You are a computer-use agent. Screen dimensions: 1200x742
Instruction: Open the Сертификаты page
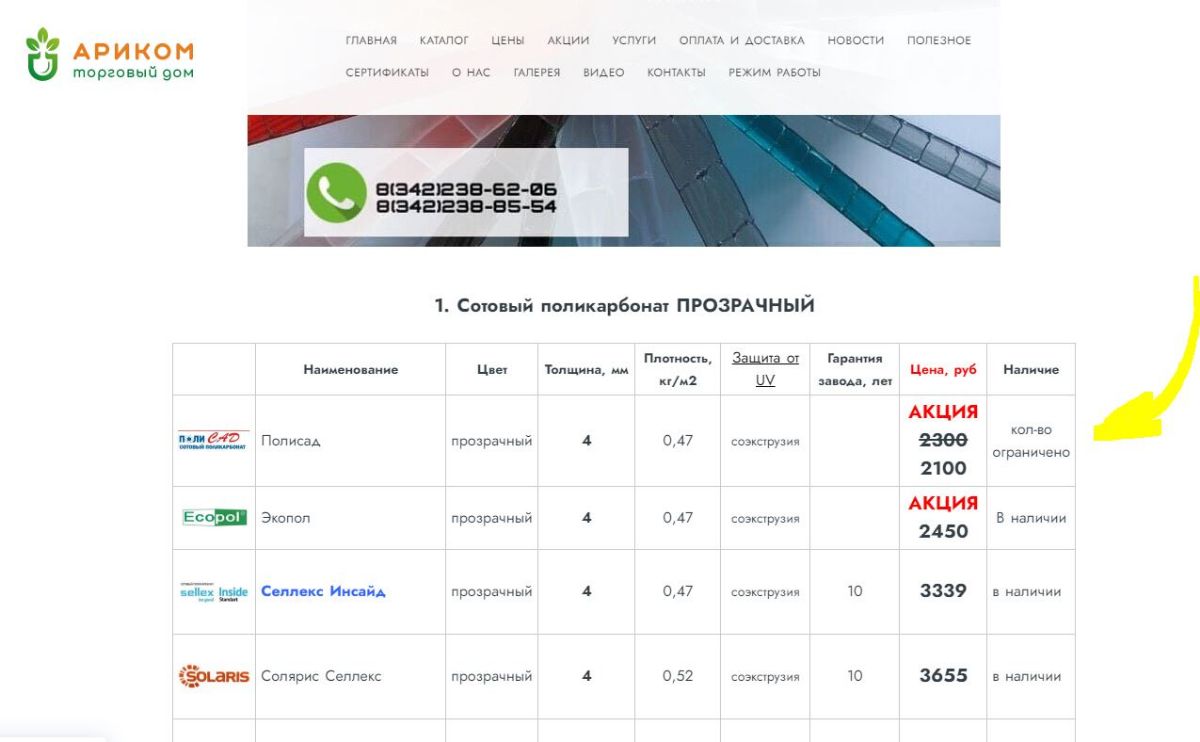[x=387, y=73]
